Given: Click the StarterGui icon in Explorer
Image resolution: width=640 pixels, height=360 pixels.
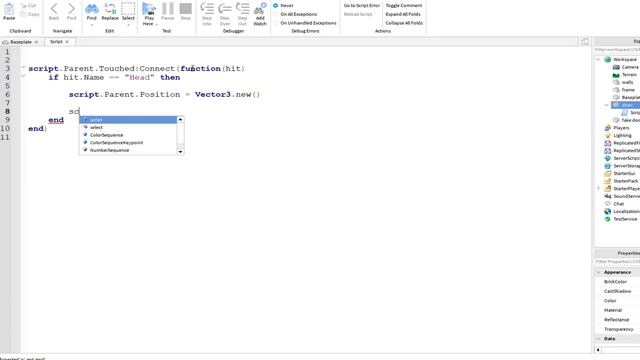Looking at the screenshot, I should click(x=607, y=173).
